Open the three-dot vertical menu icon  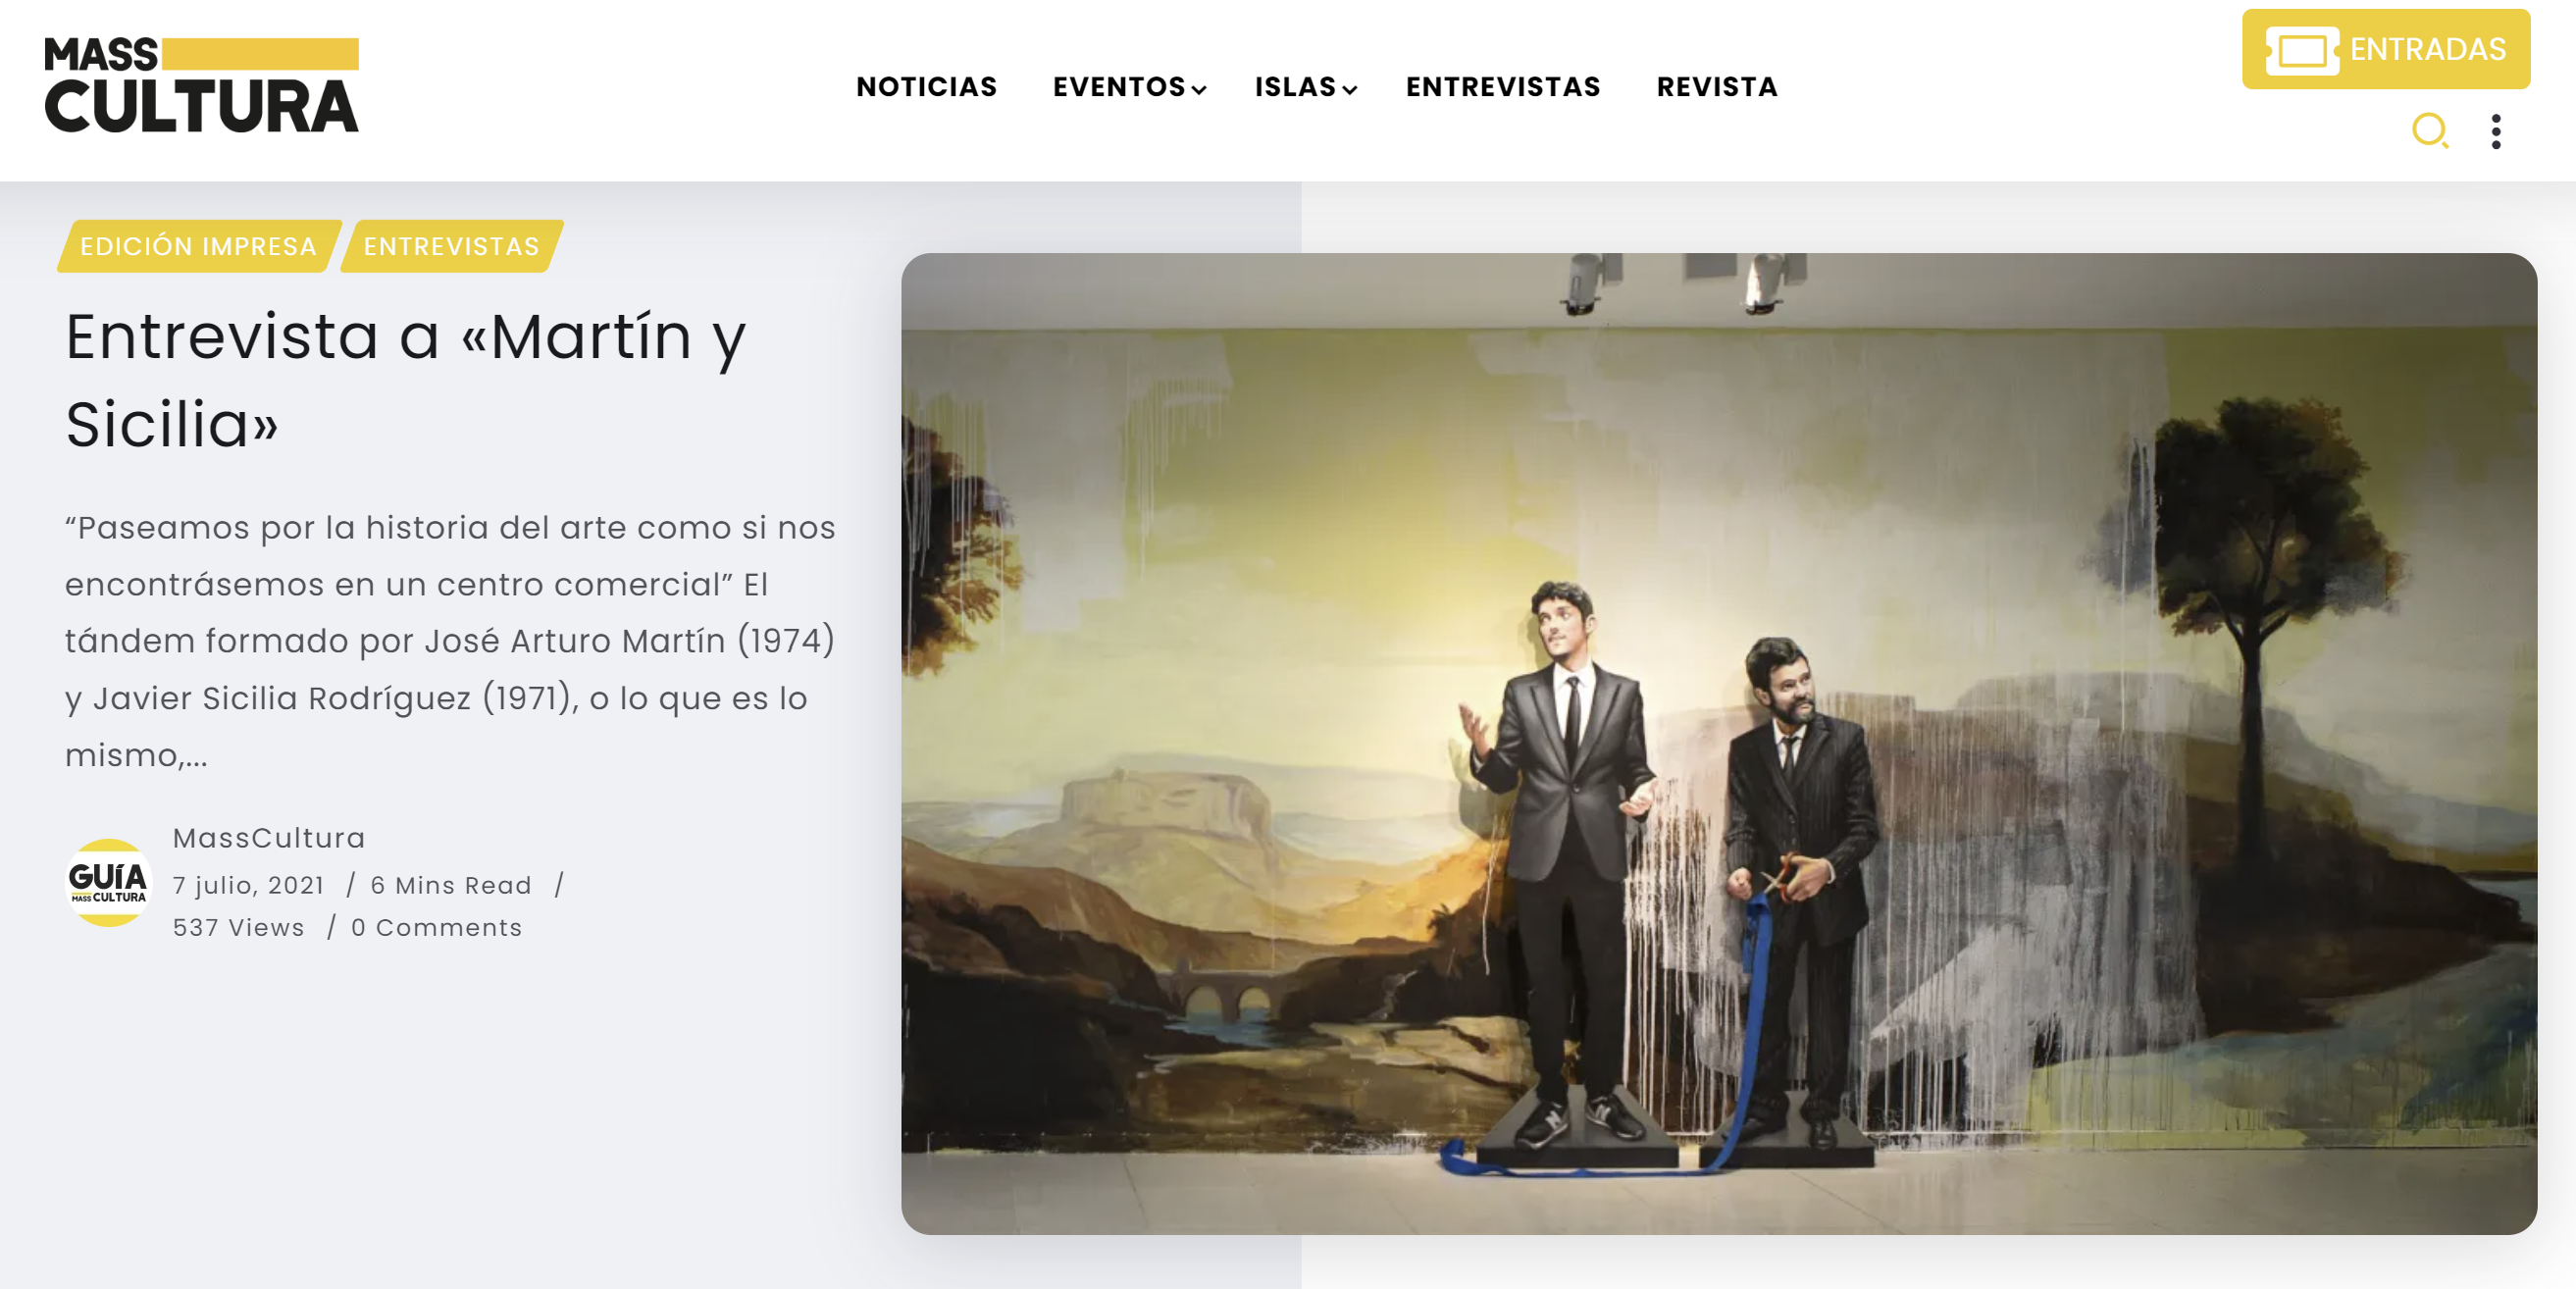click(2496, 131)
